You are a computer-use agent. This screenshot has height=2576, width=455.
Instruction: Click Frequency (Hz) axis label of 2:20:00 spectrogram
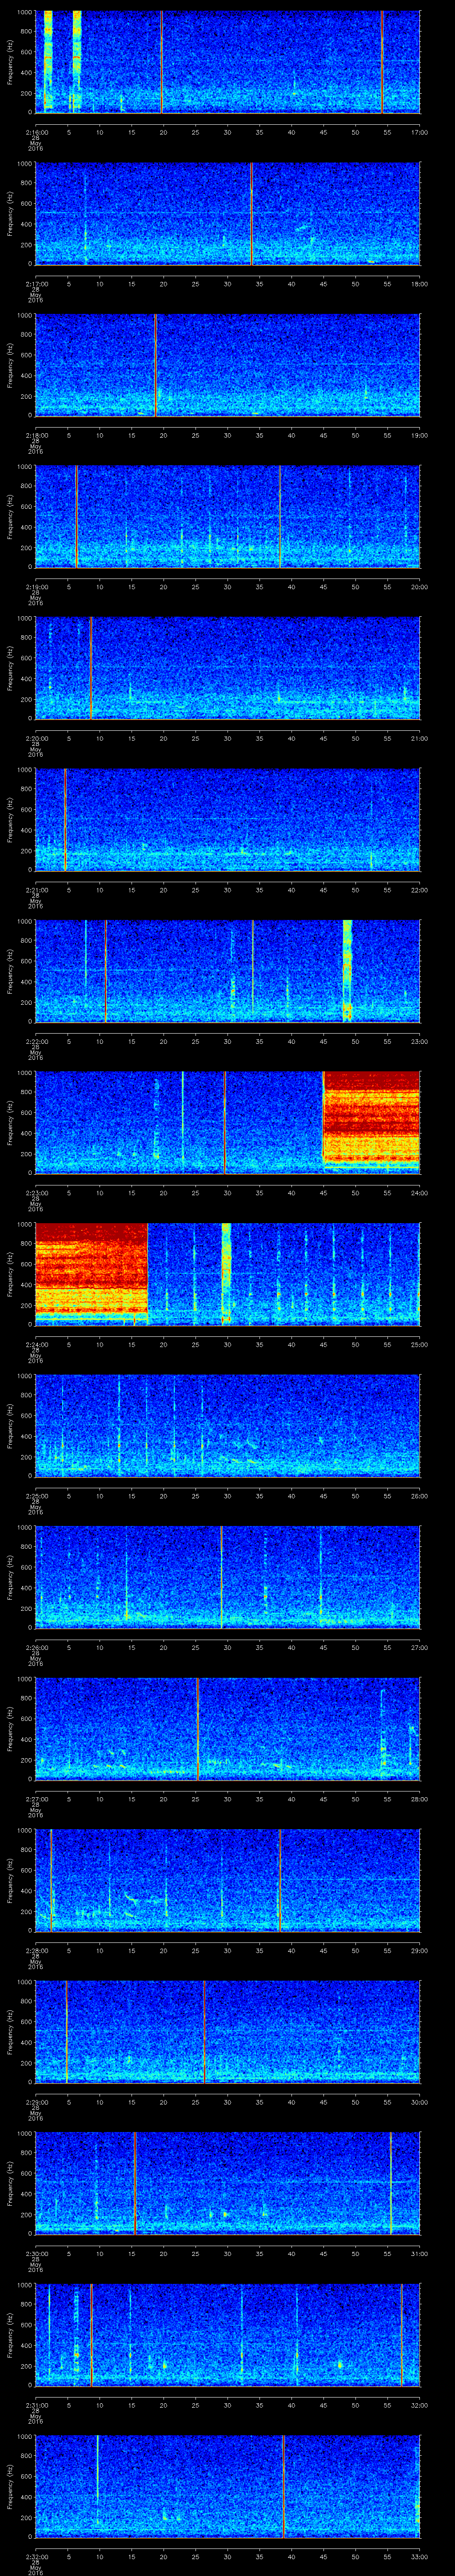[10, 667]
